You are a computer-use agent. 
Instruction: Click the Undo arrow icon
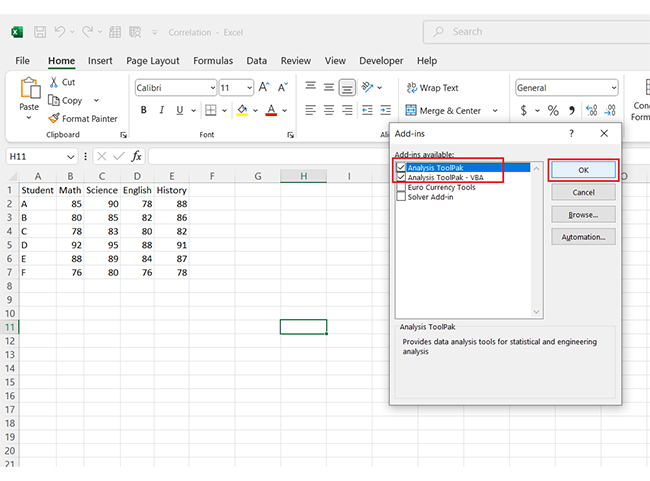point(60,32)
